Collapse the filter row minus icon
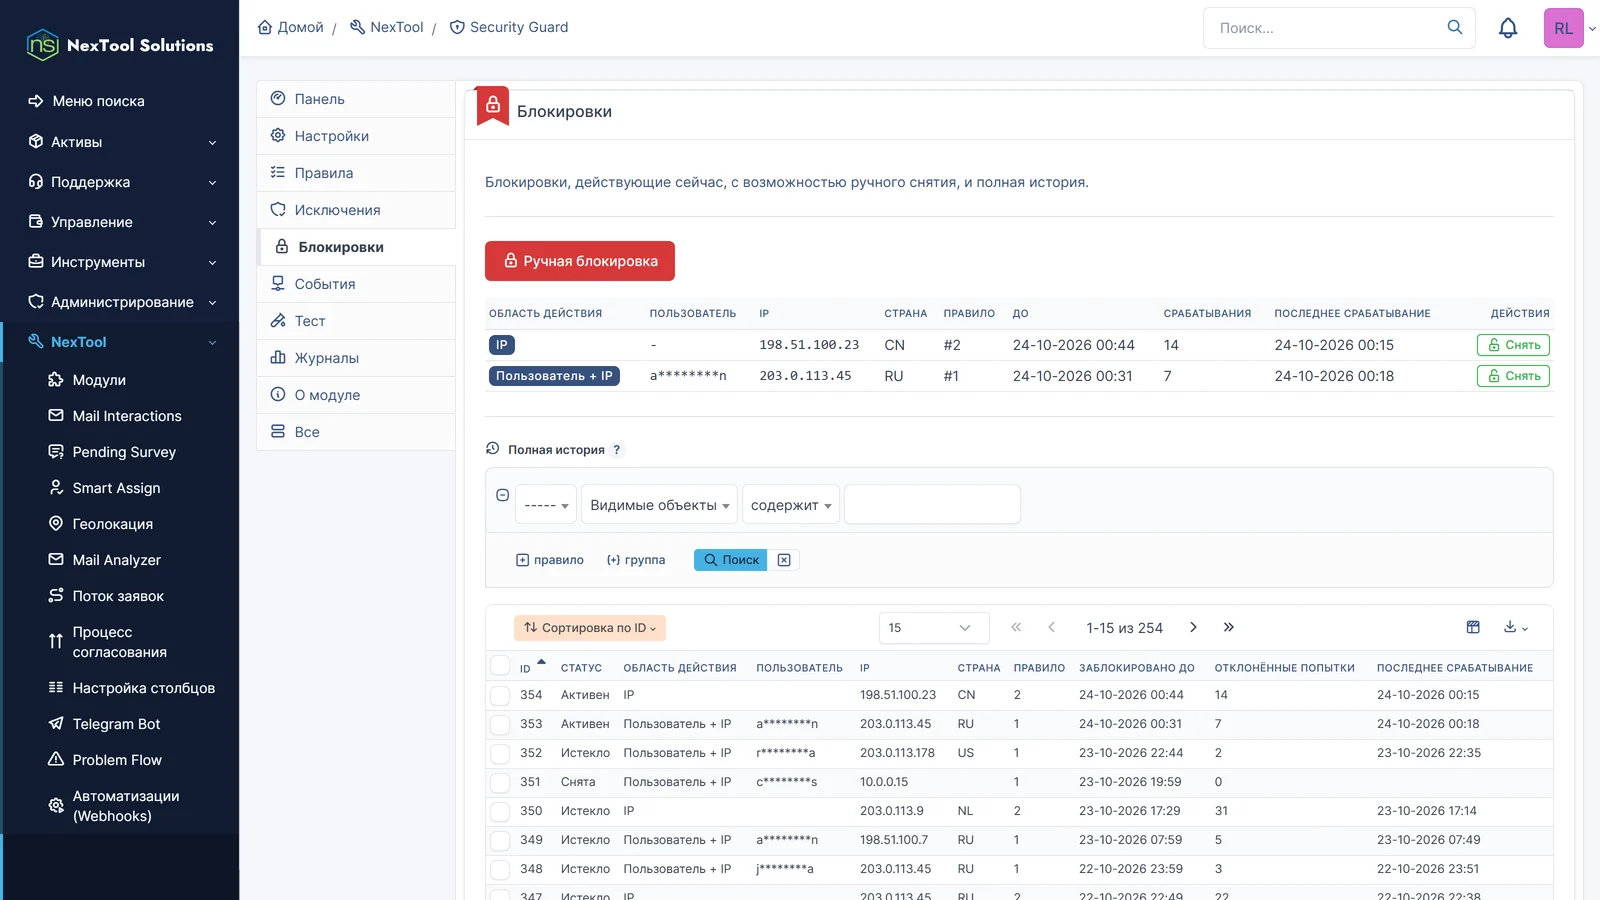1600x900 pixels. (x=503, y=495)
